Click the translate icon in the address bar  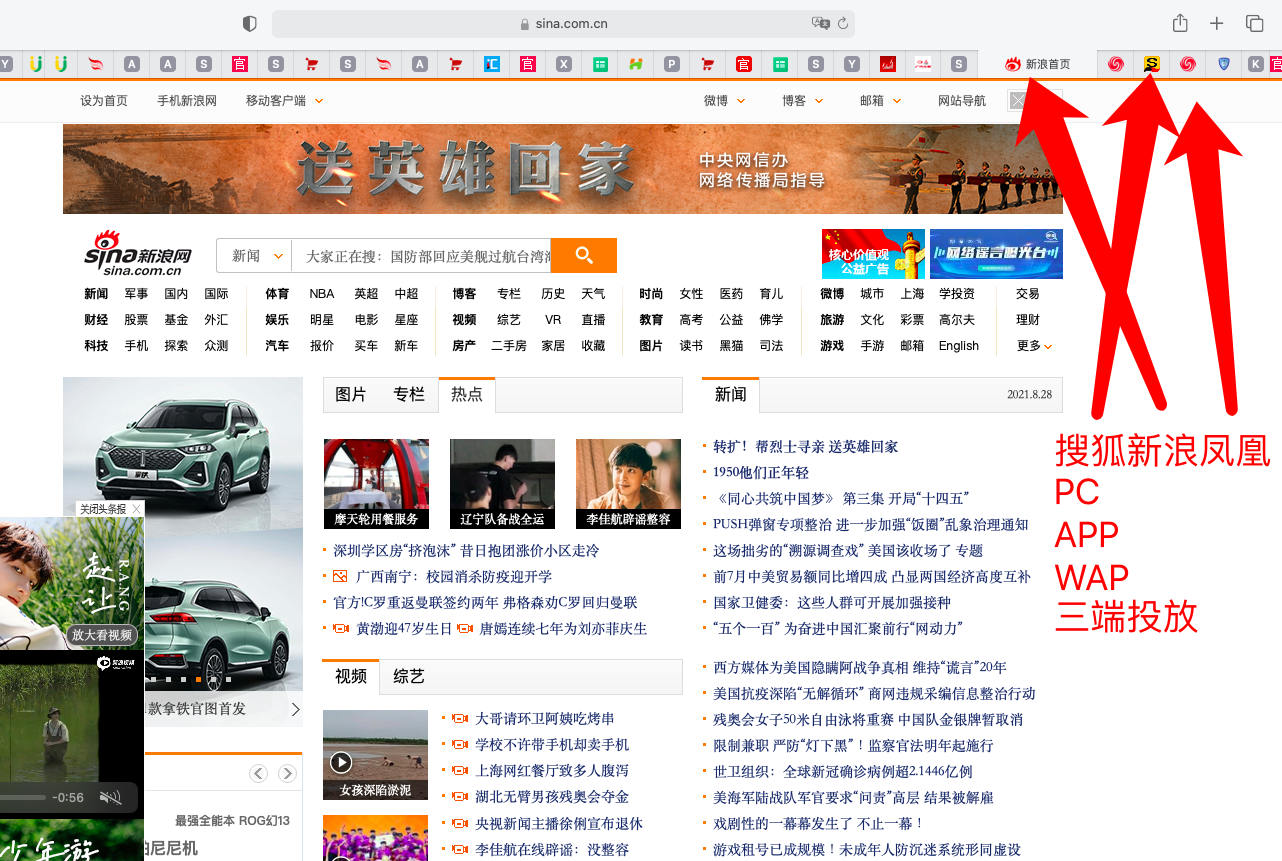pos(821,23)
